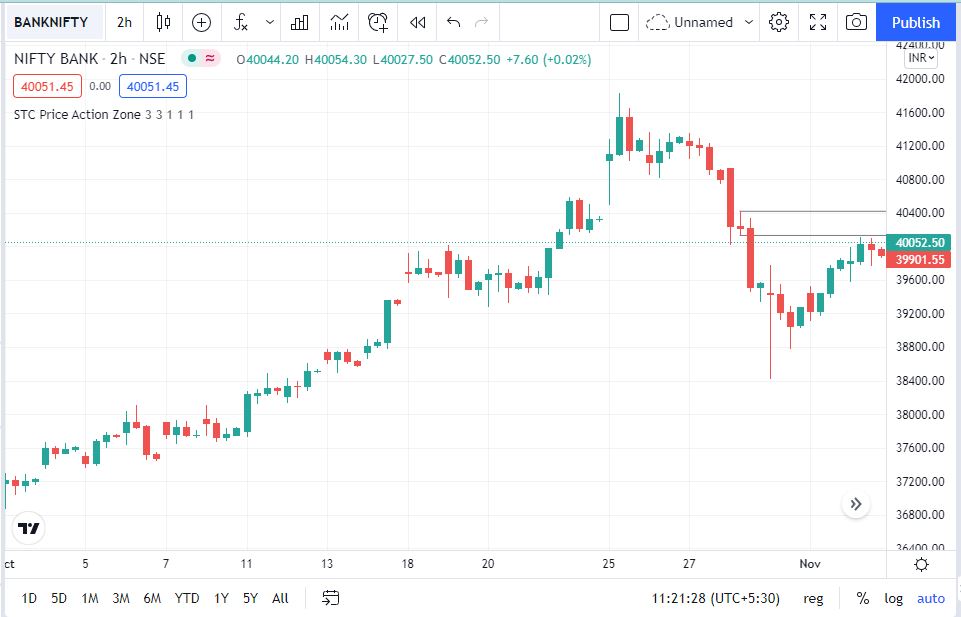Click the BANKNIFTY symbol search box
The height and width of the screenshot is (617, 961).
click(x=51, y=22)
